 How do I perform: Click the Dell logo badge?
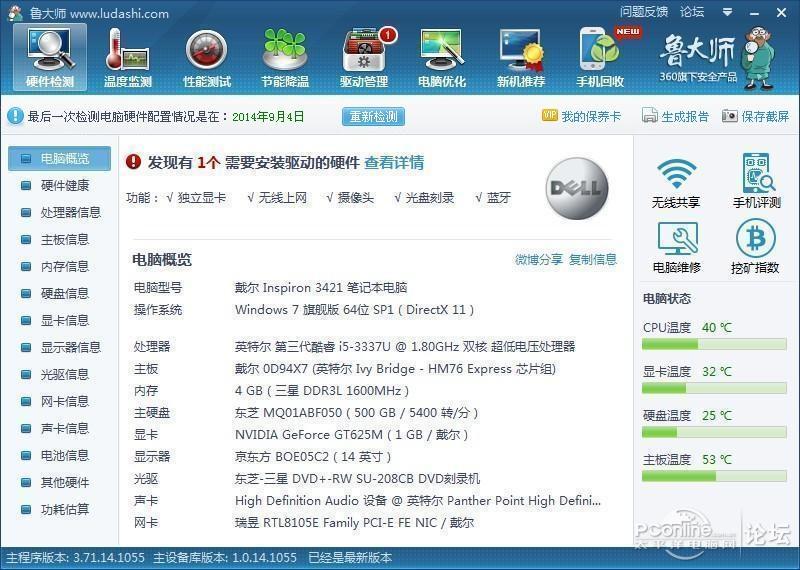pos(577,188)
